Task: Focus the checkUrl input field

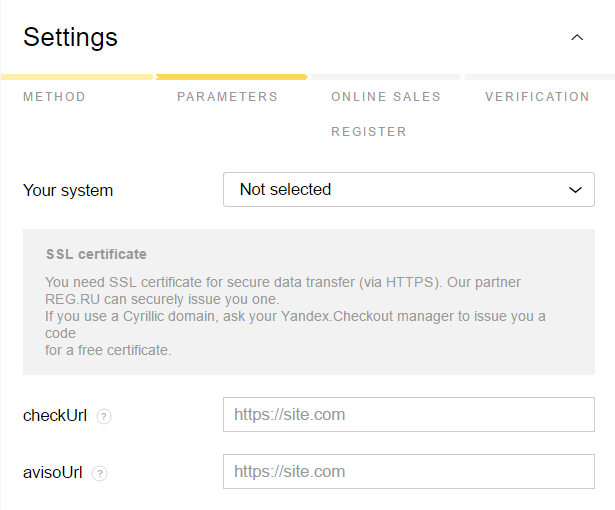Action: [x=409, y=415]
